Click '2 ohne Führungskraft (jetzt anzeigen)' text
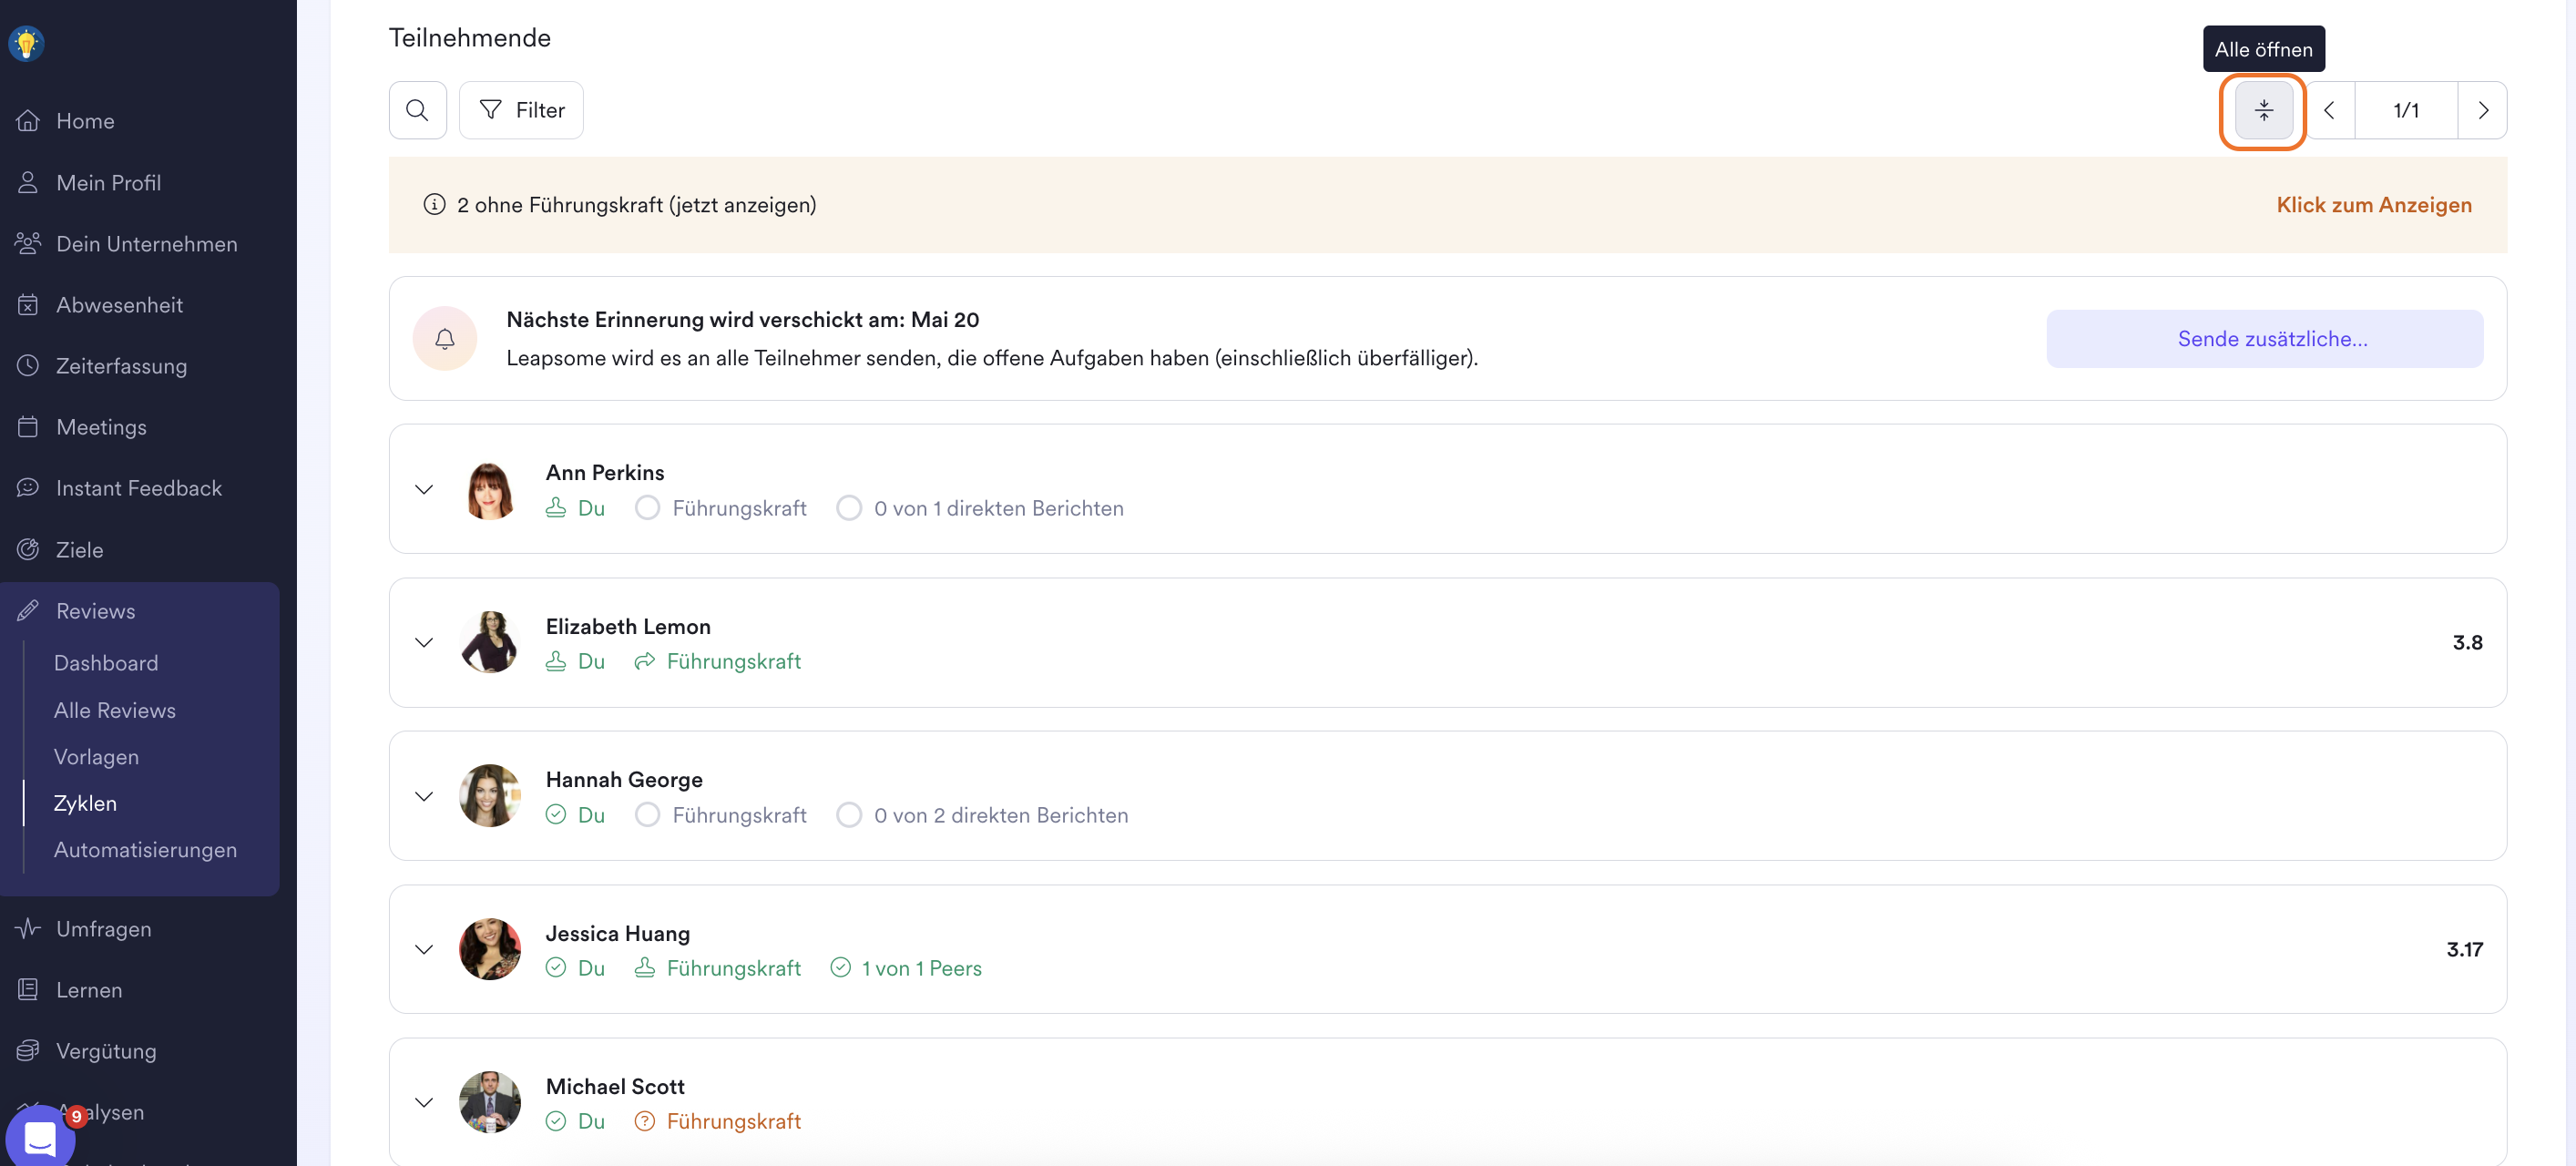Viewport: 2576px width, 1166px height. click(637, 205)
